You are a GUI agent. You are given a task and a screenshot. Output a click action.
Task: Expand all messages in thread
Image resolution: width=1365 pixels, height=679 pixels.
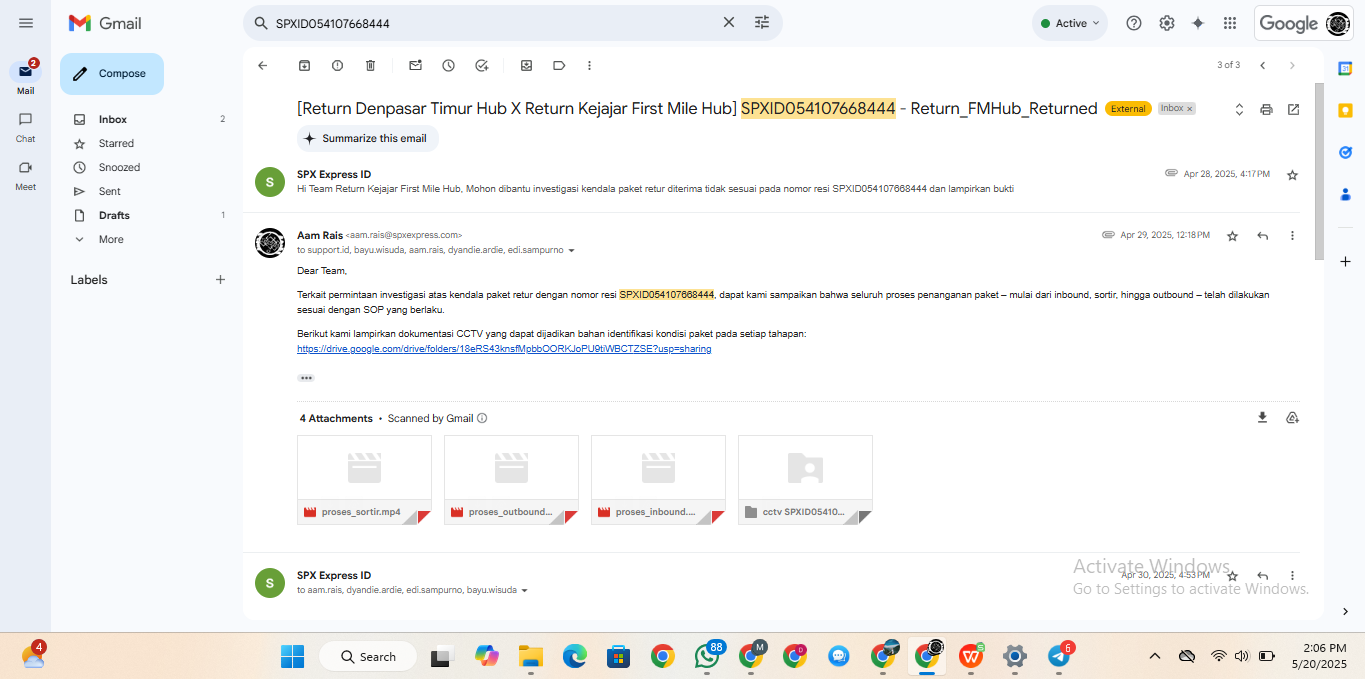coord(1239,109)
